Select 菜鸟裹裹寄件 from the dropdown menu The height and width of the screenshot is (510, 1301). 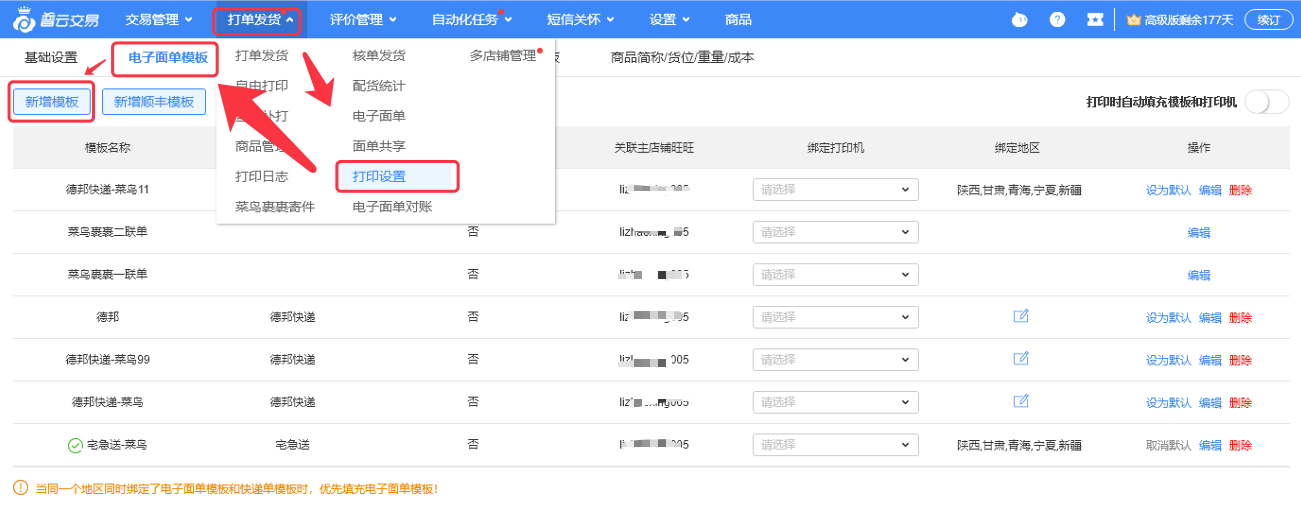click(275, 207)
